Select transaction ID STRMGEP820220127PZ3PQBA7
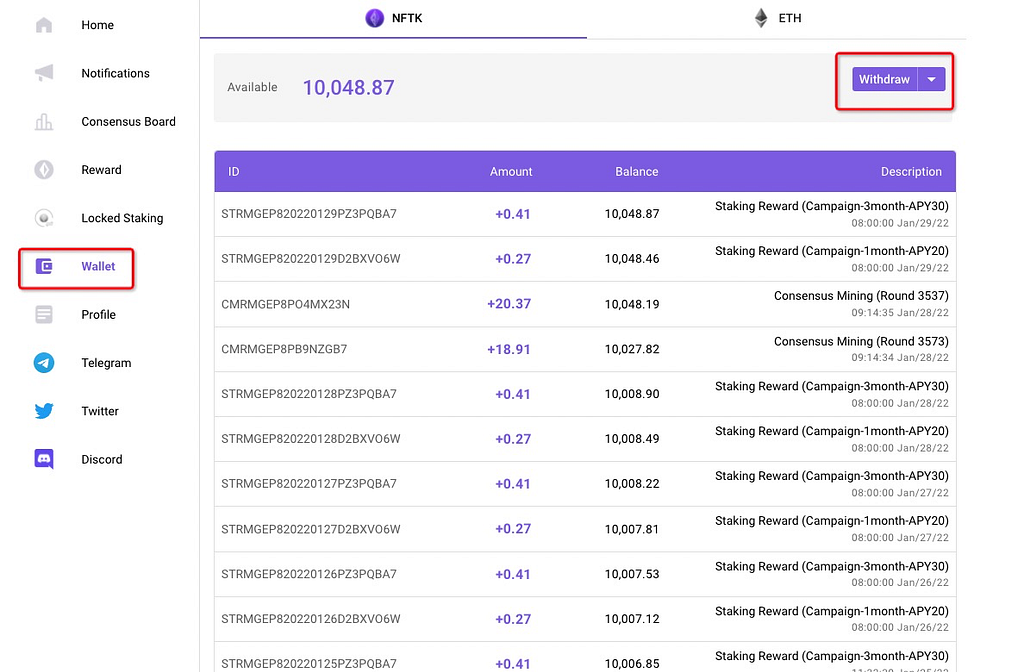 tap(309, 484)
